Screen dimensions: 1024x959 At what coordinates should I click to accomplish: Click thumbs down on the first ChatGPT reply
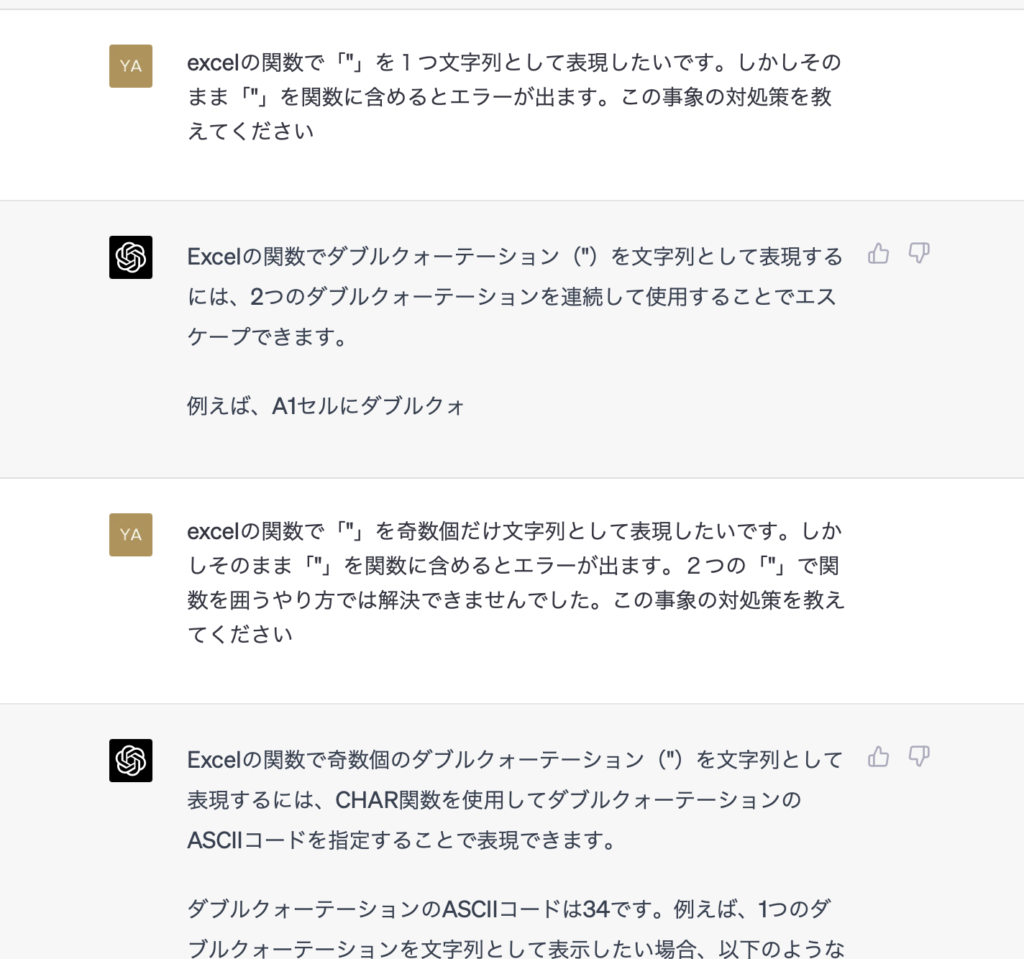tap(919, 253)
